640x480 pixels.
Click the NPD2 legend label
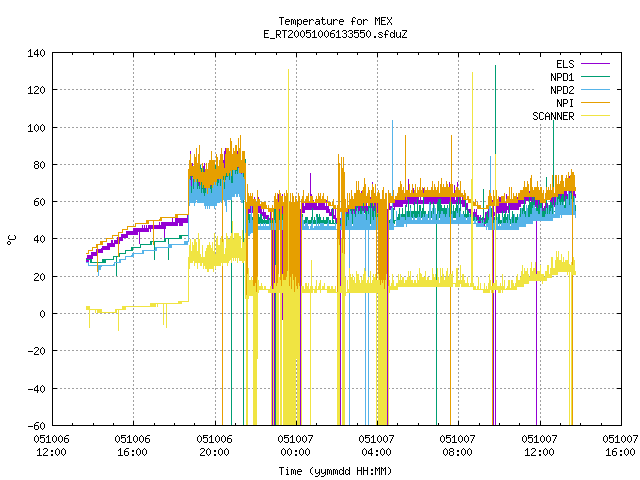562,90
